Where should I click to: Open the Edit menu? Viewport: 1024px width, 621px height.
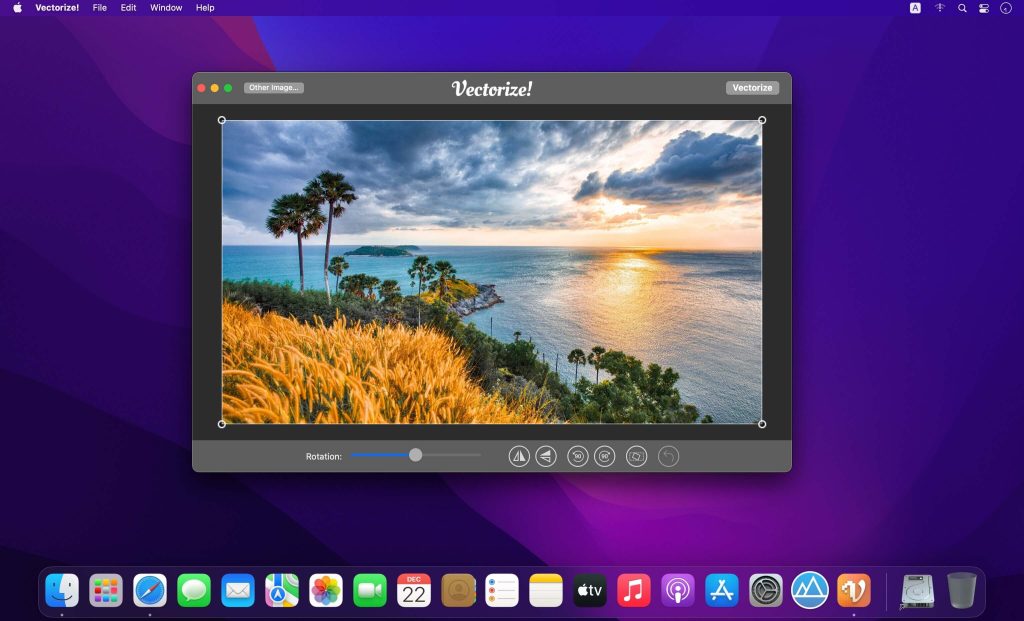click(x=128, y=8)
